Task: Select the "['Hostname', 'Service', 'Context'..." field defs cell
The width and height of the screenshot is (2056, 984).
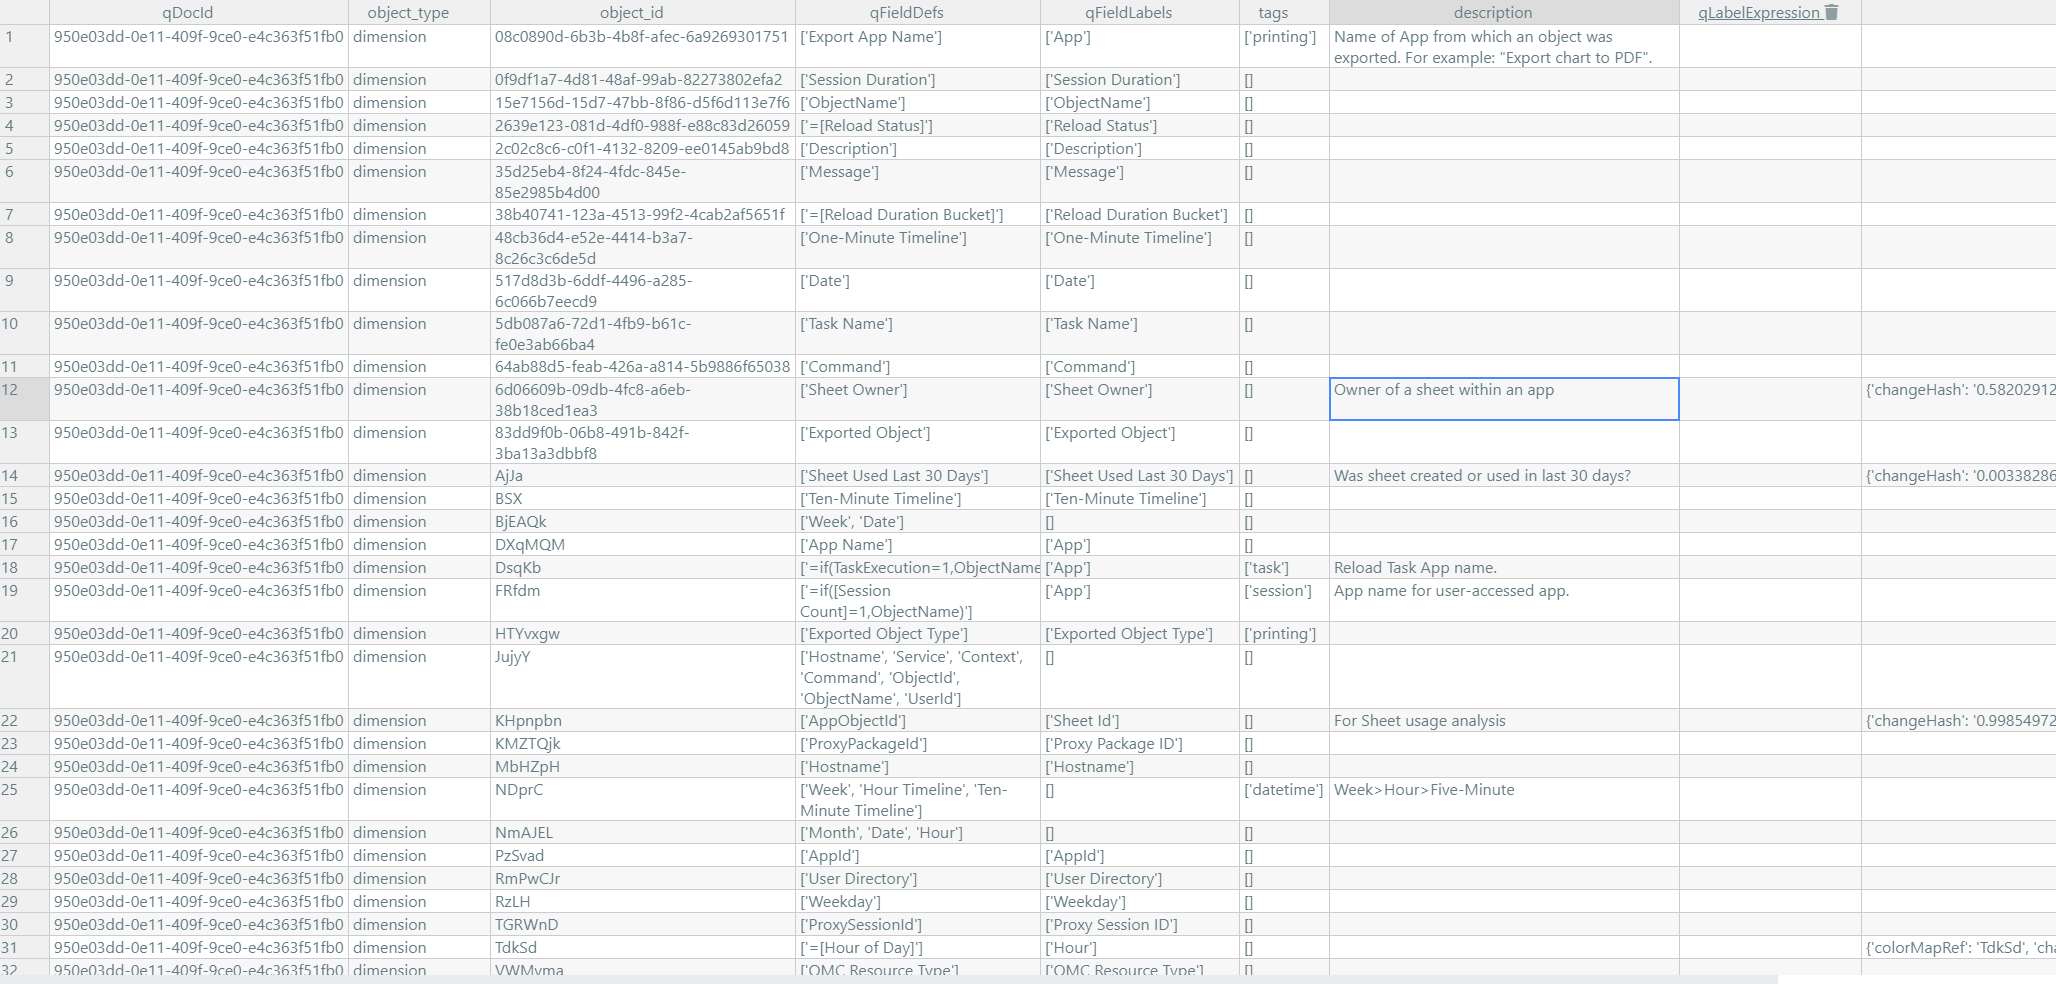Action: point(917,677)
